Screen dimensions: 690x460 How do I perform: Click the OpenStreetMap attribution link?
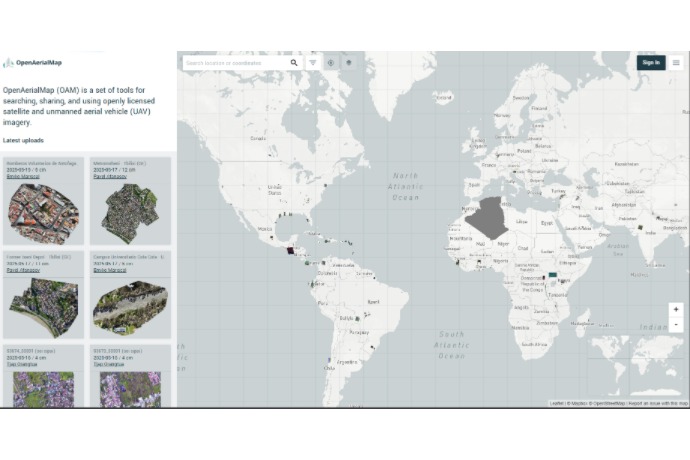(608, 403)
